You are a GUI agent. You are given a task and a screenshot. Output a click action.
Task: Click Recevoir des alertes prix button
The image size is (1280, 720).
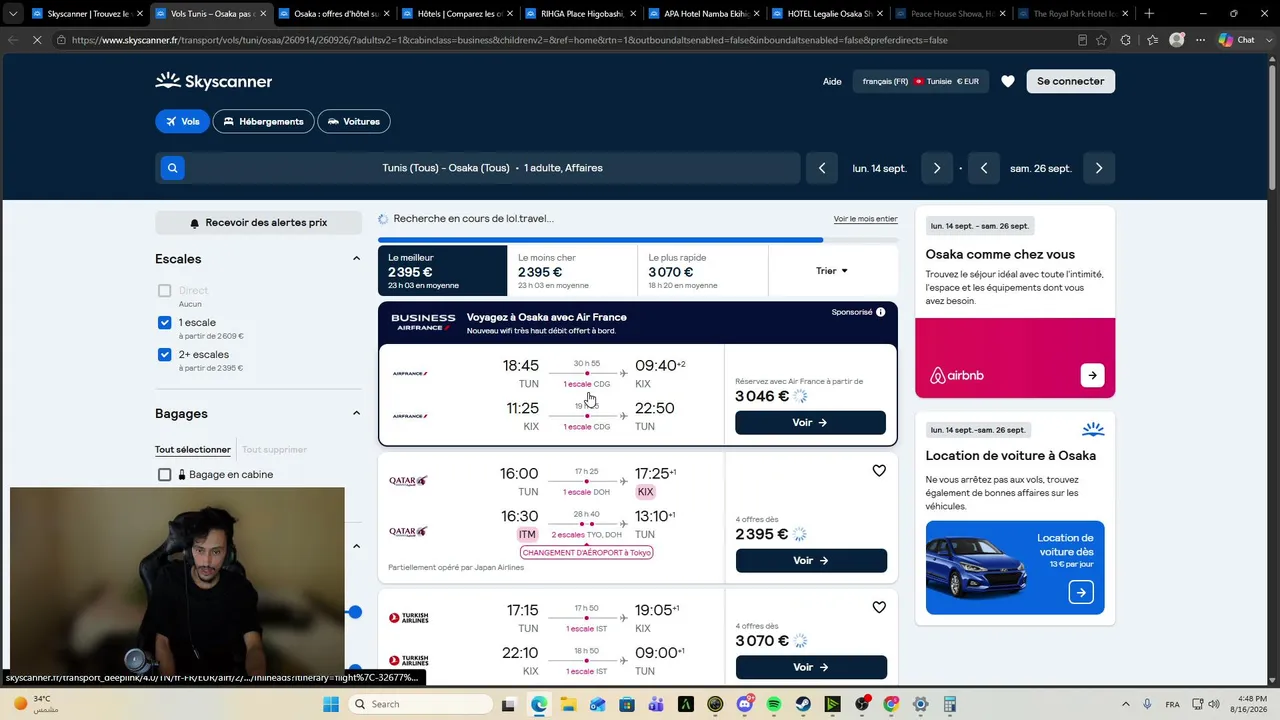click(258, 223)
